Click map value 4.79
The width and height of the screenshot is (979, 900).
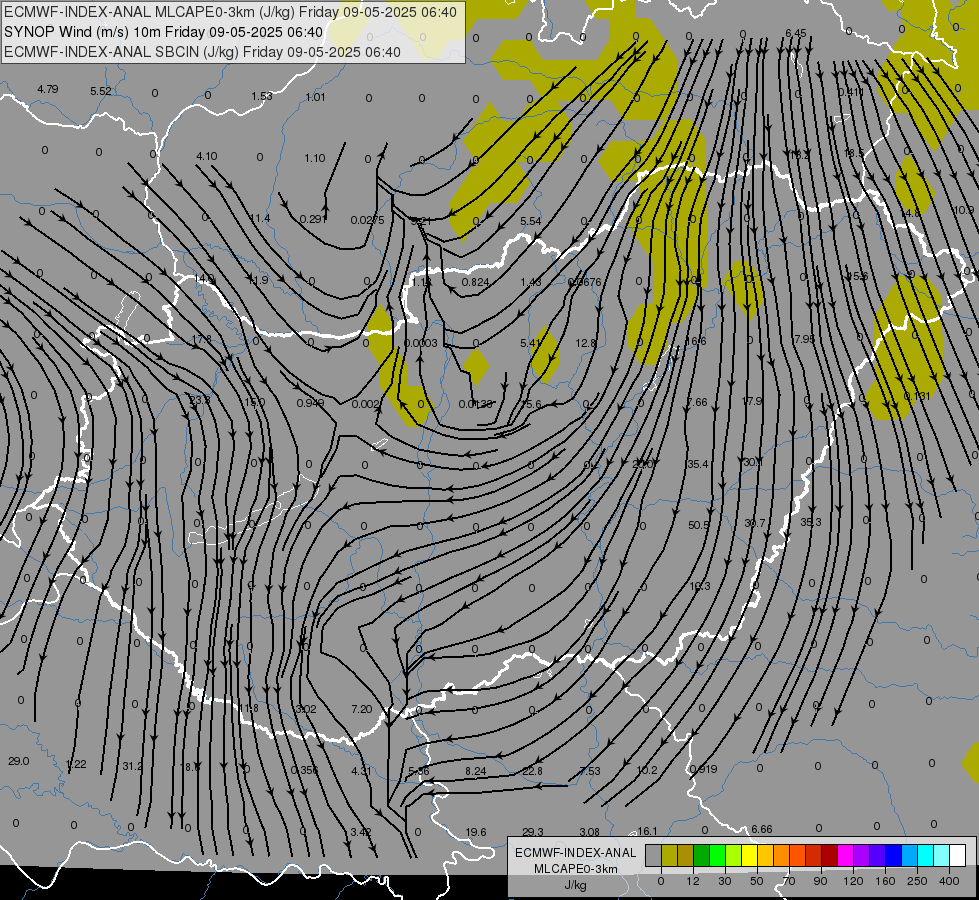pyautogui.click(x=47, y=89)
